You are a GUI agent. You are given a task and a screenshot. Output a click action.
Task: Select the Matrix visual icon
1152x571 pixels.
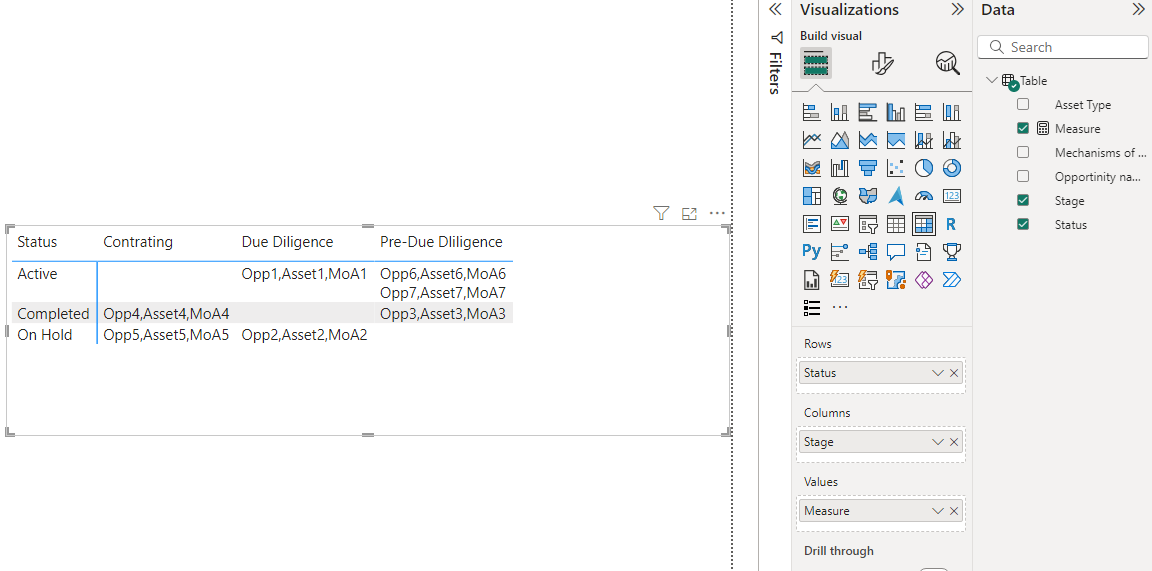click(924, 224)
